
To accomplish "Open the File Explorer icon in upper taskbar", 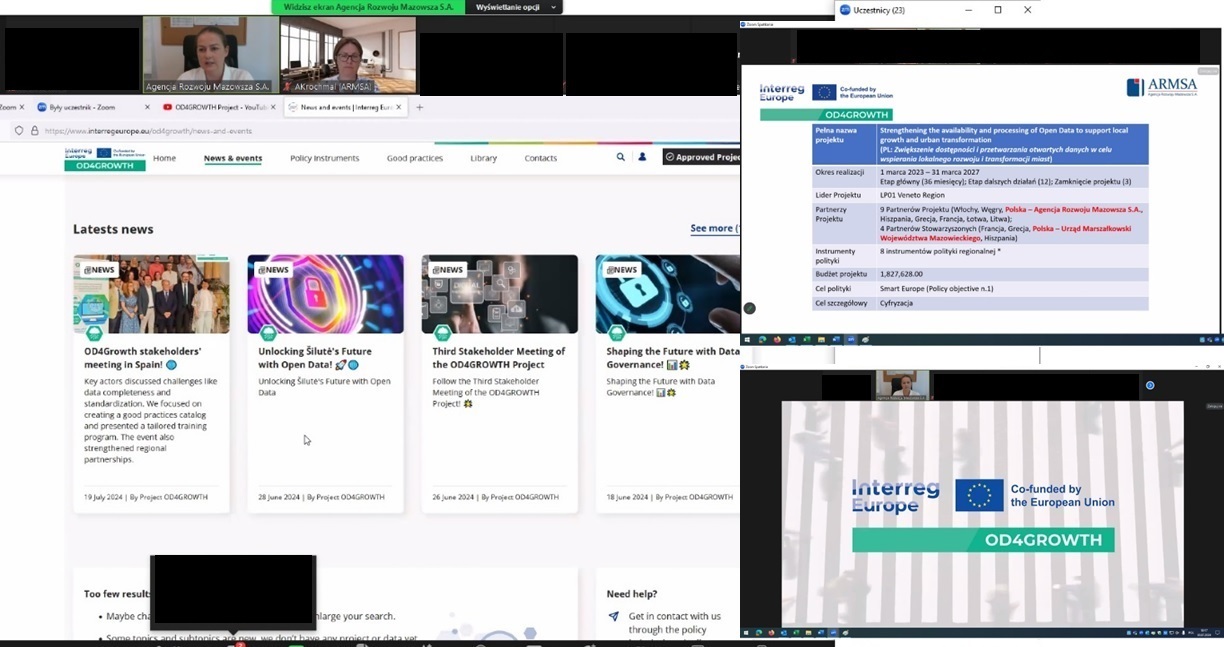I will 821,340.
